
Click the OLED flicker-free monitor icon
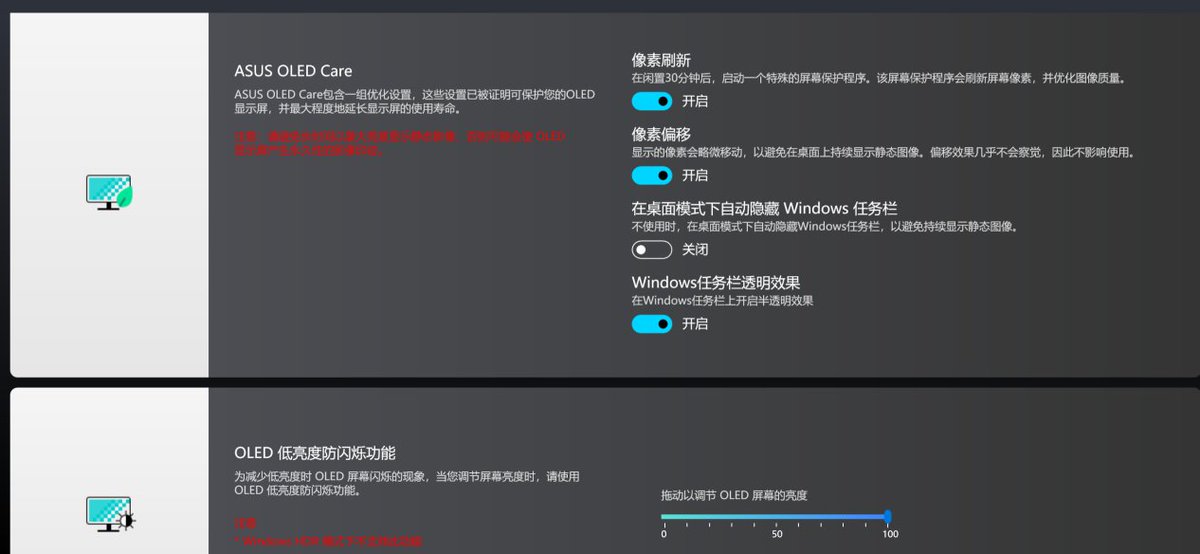tap(109, 514)
